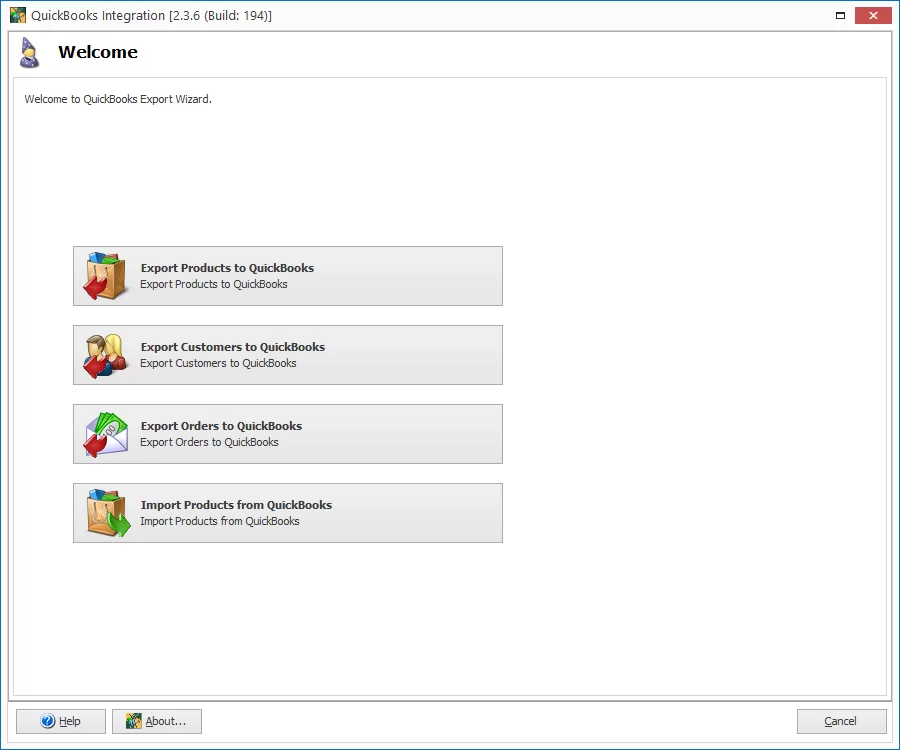The height and width of the screenshot is (750, 900).
Task: Click the Welcome header text
Action: click(x=97, y=52)
